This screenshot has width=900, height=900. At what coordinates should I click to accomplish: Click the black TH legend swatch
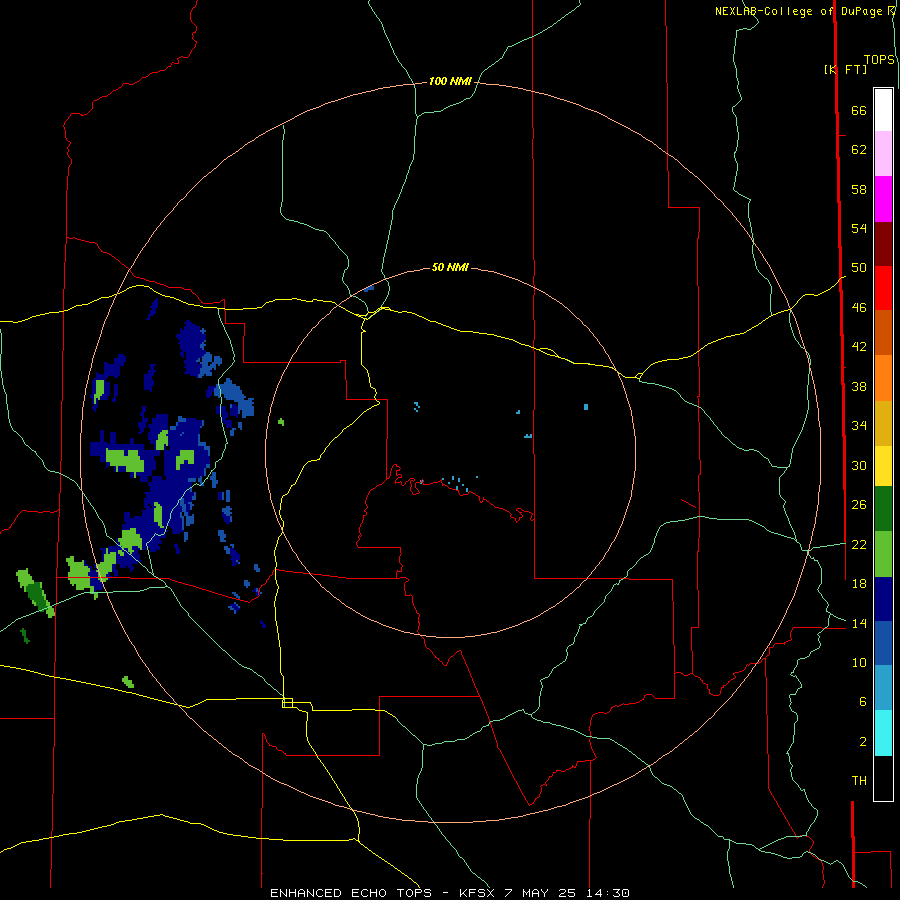point(883,778)
